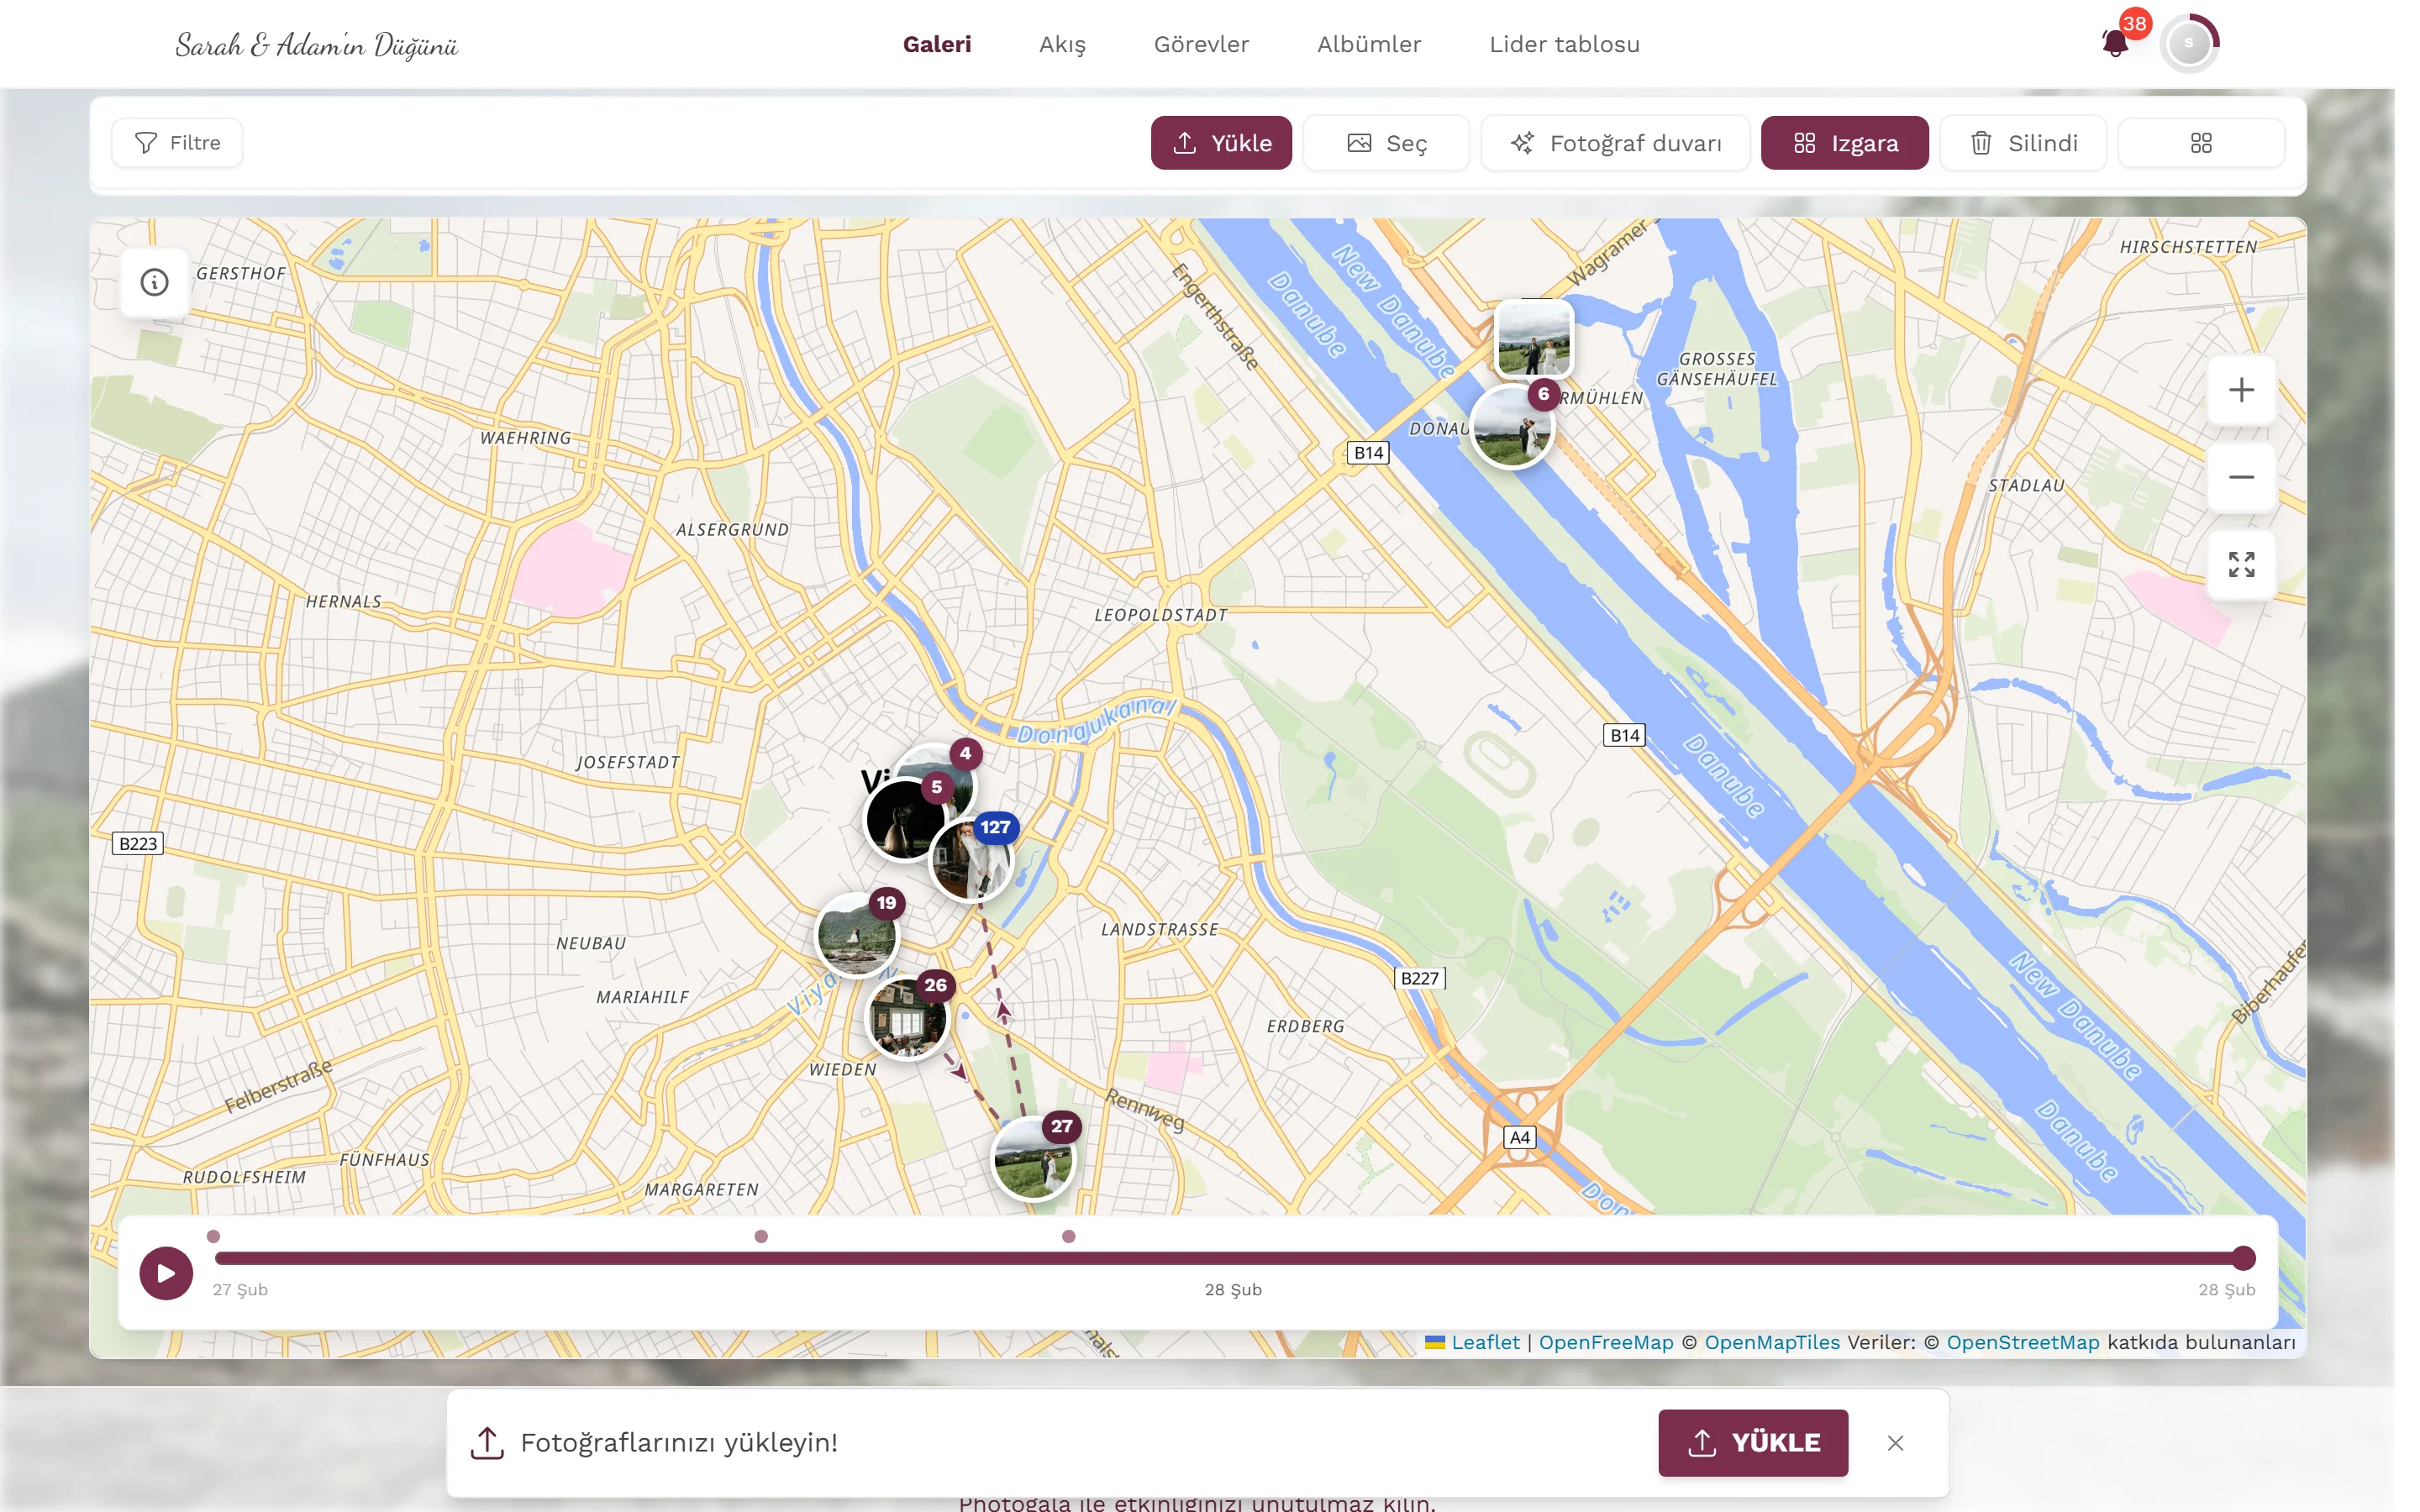Go to the Galeri tab
This screenshot has width=2420, height=1512.
pyautogui.click(x=937, y=44)
